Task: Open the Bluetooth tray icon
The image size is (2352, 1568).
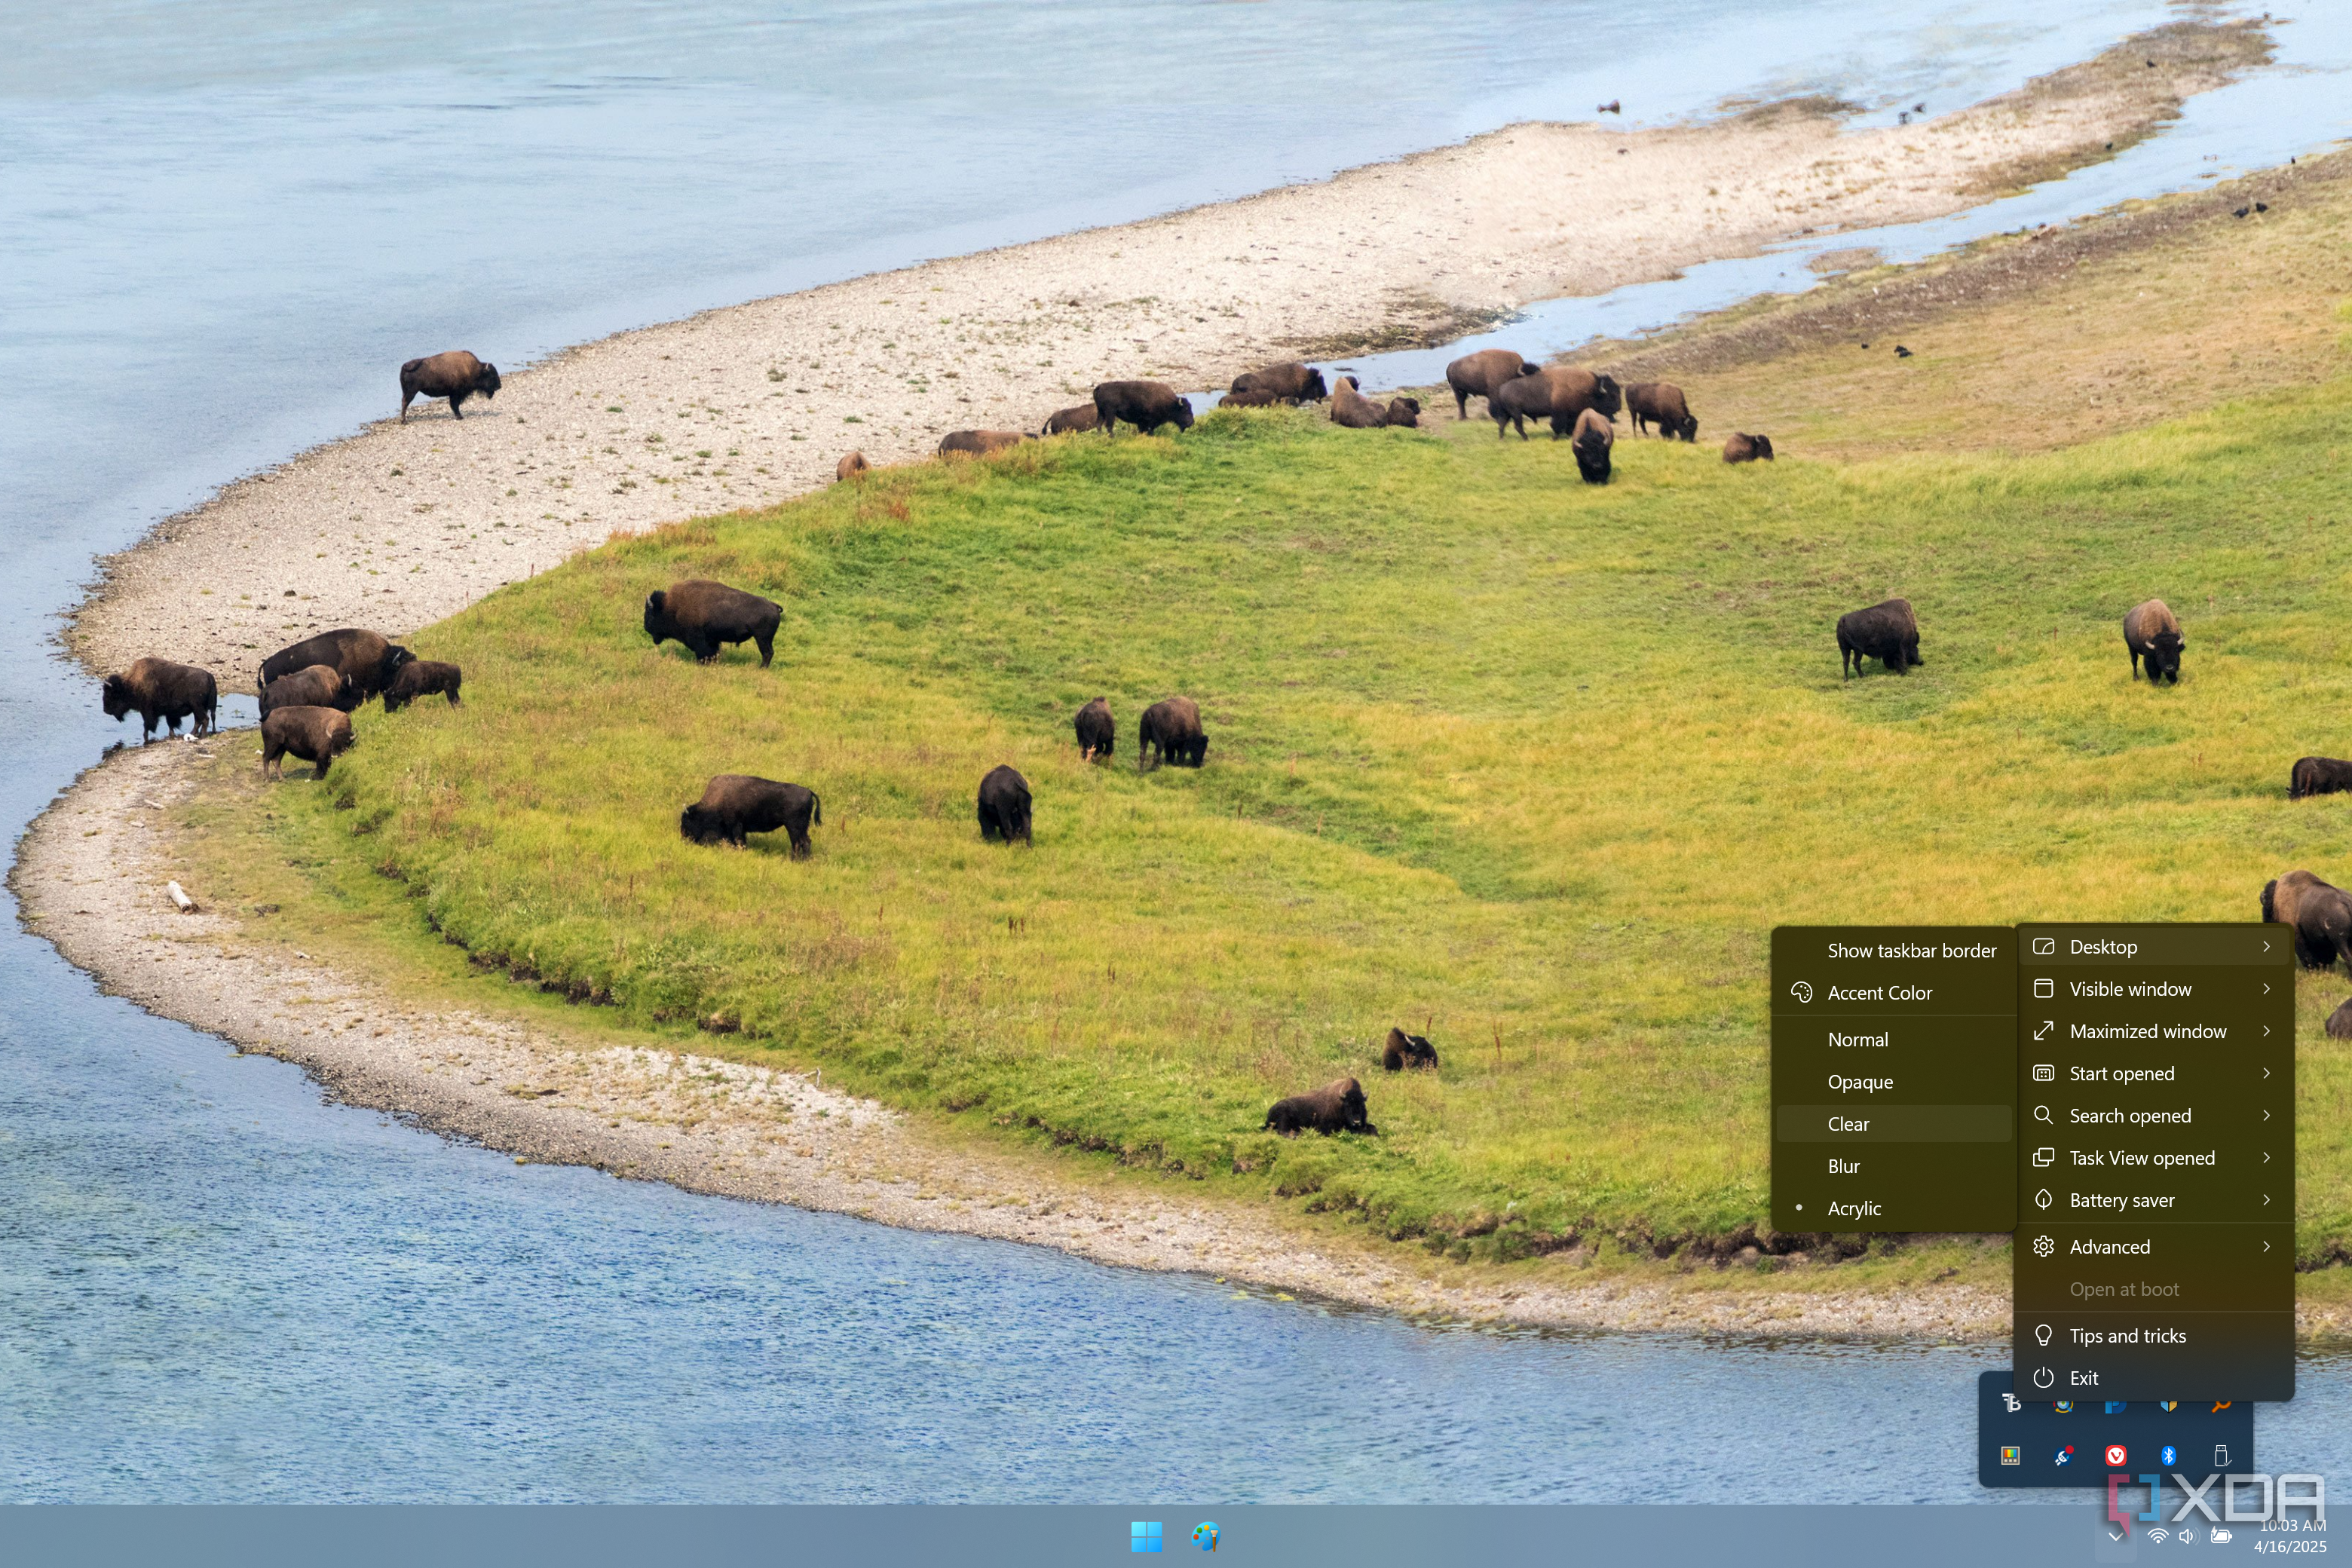Action: [x=2167, y=1455]
